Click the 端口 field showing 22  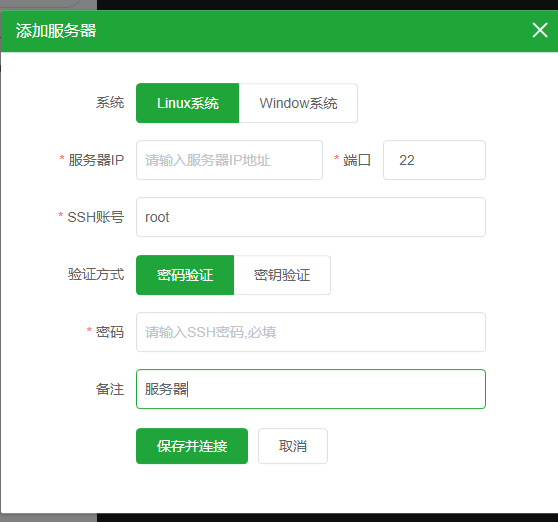434,160
